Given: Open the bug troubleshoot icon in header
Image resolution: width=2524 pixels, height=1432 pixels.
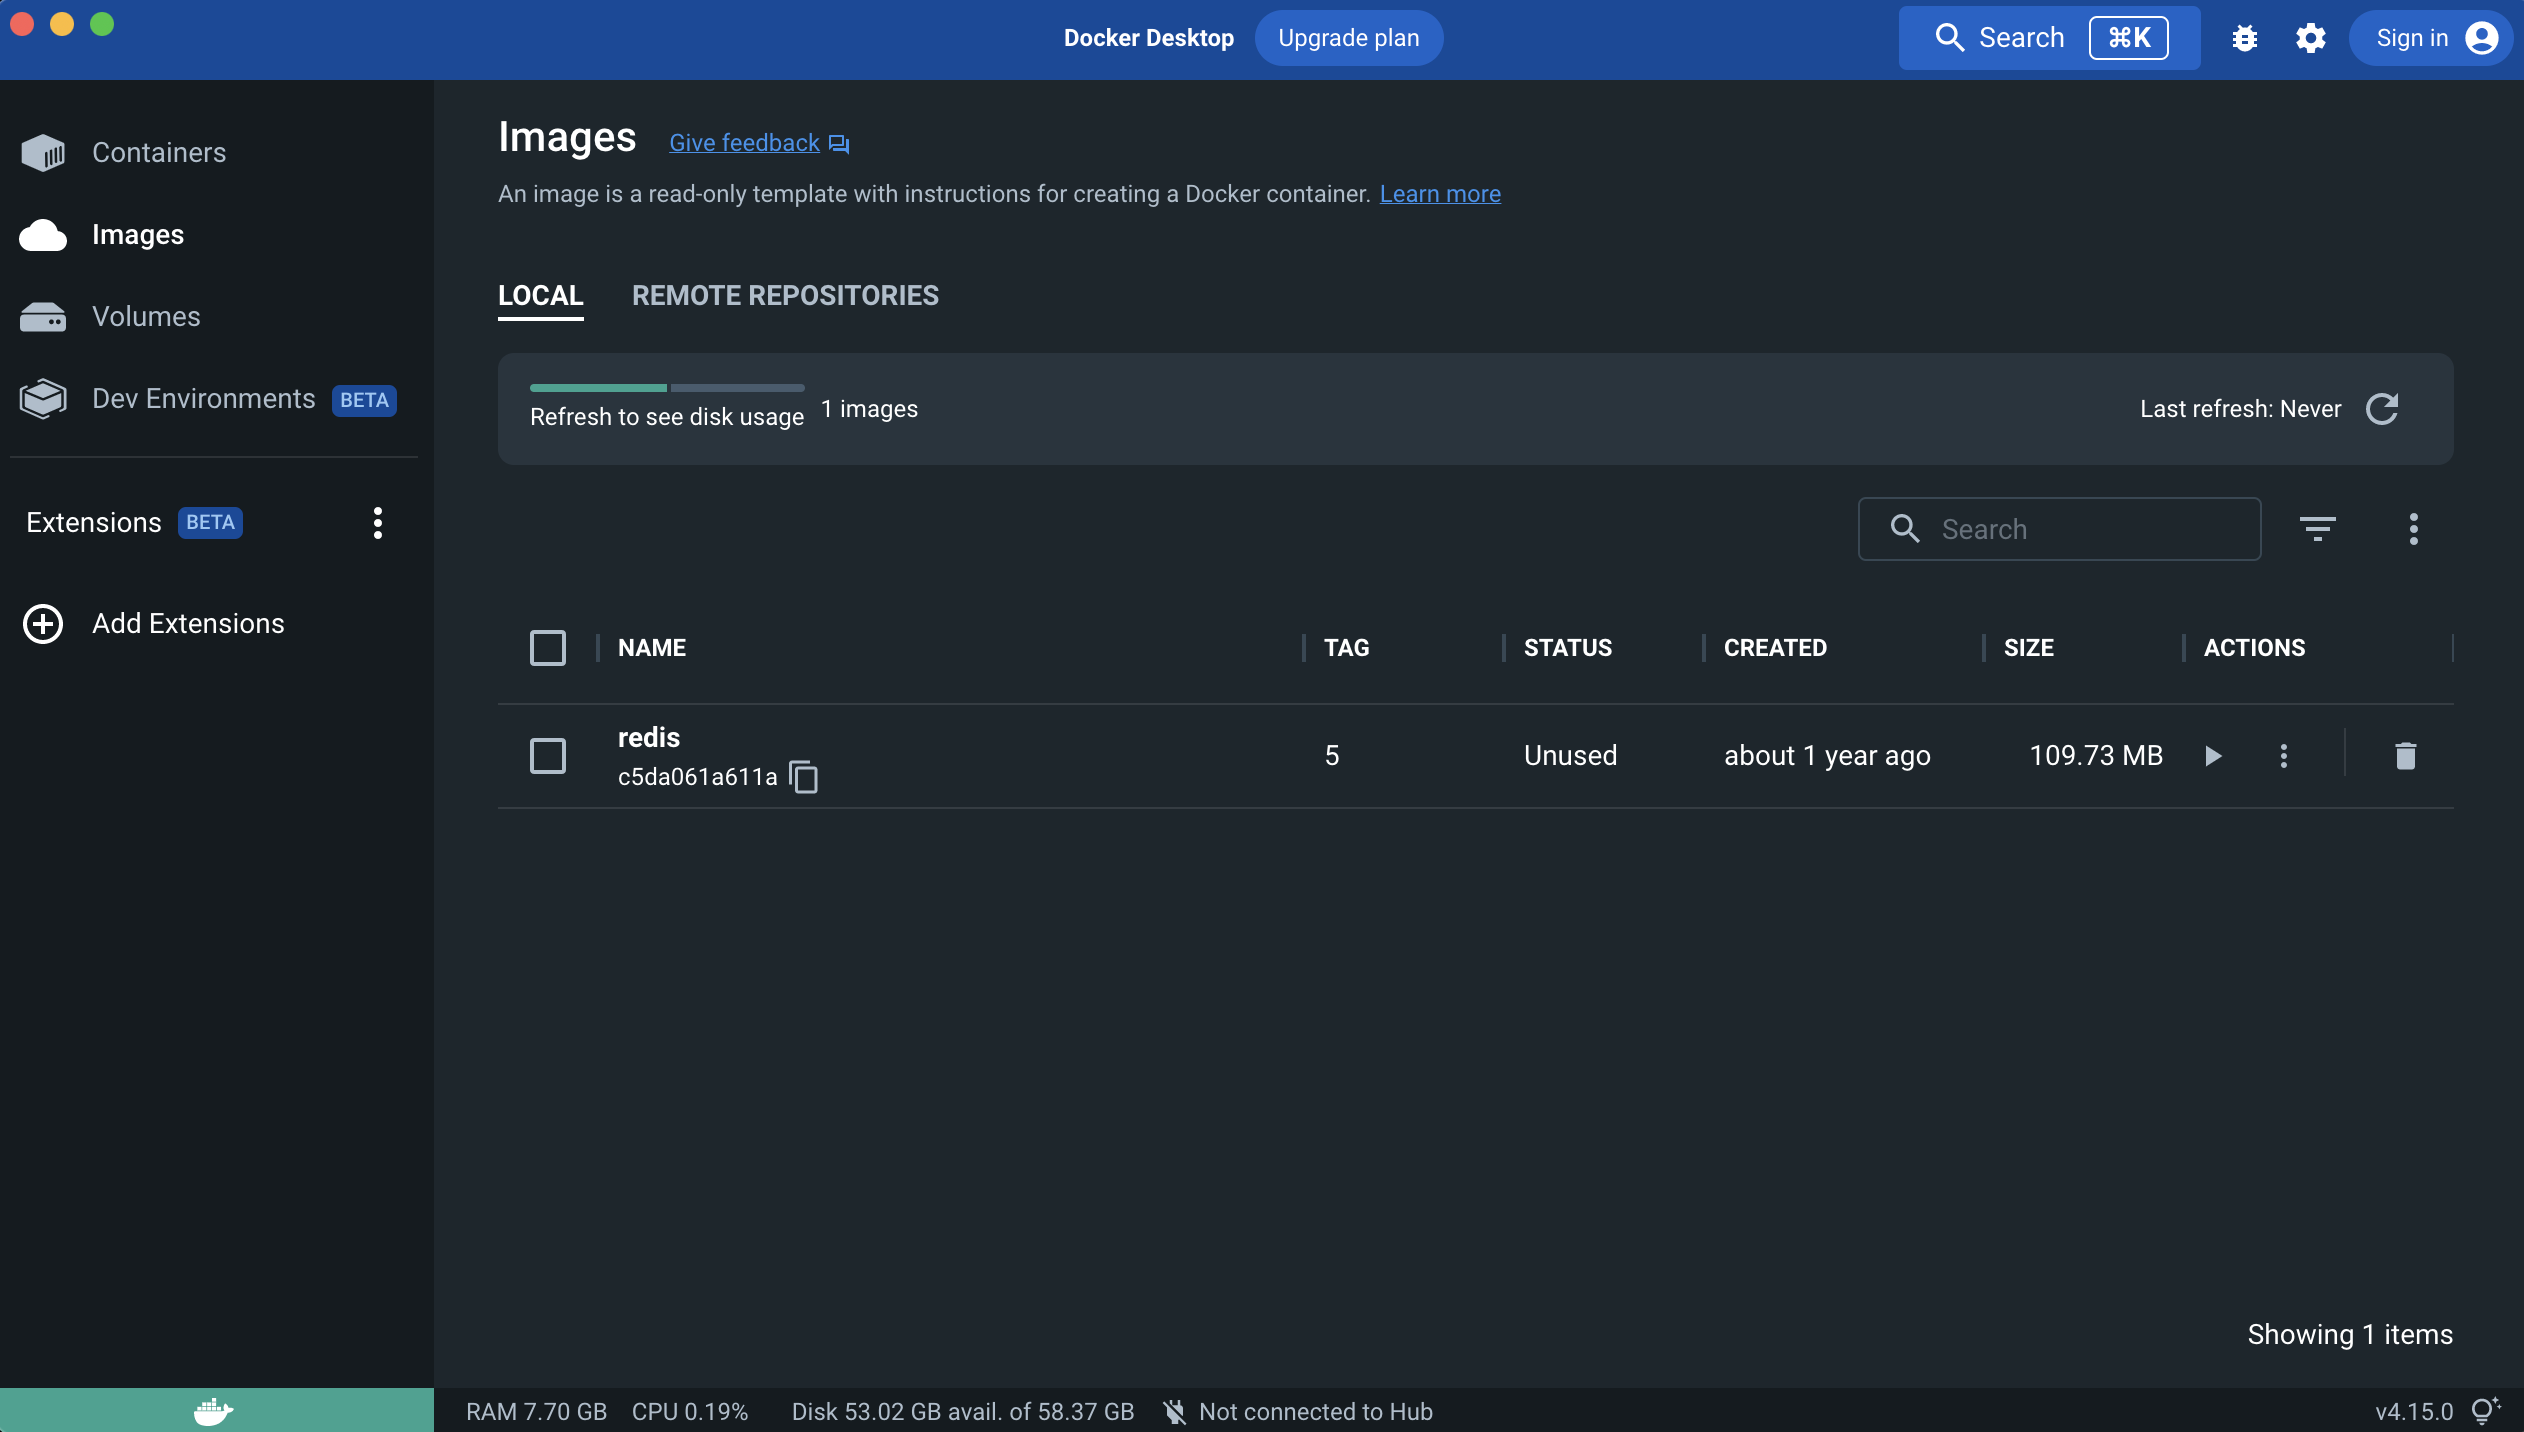Looking at the screenshot, I should (2245, 38).
